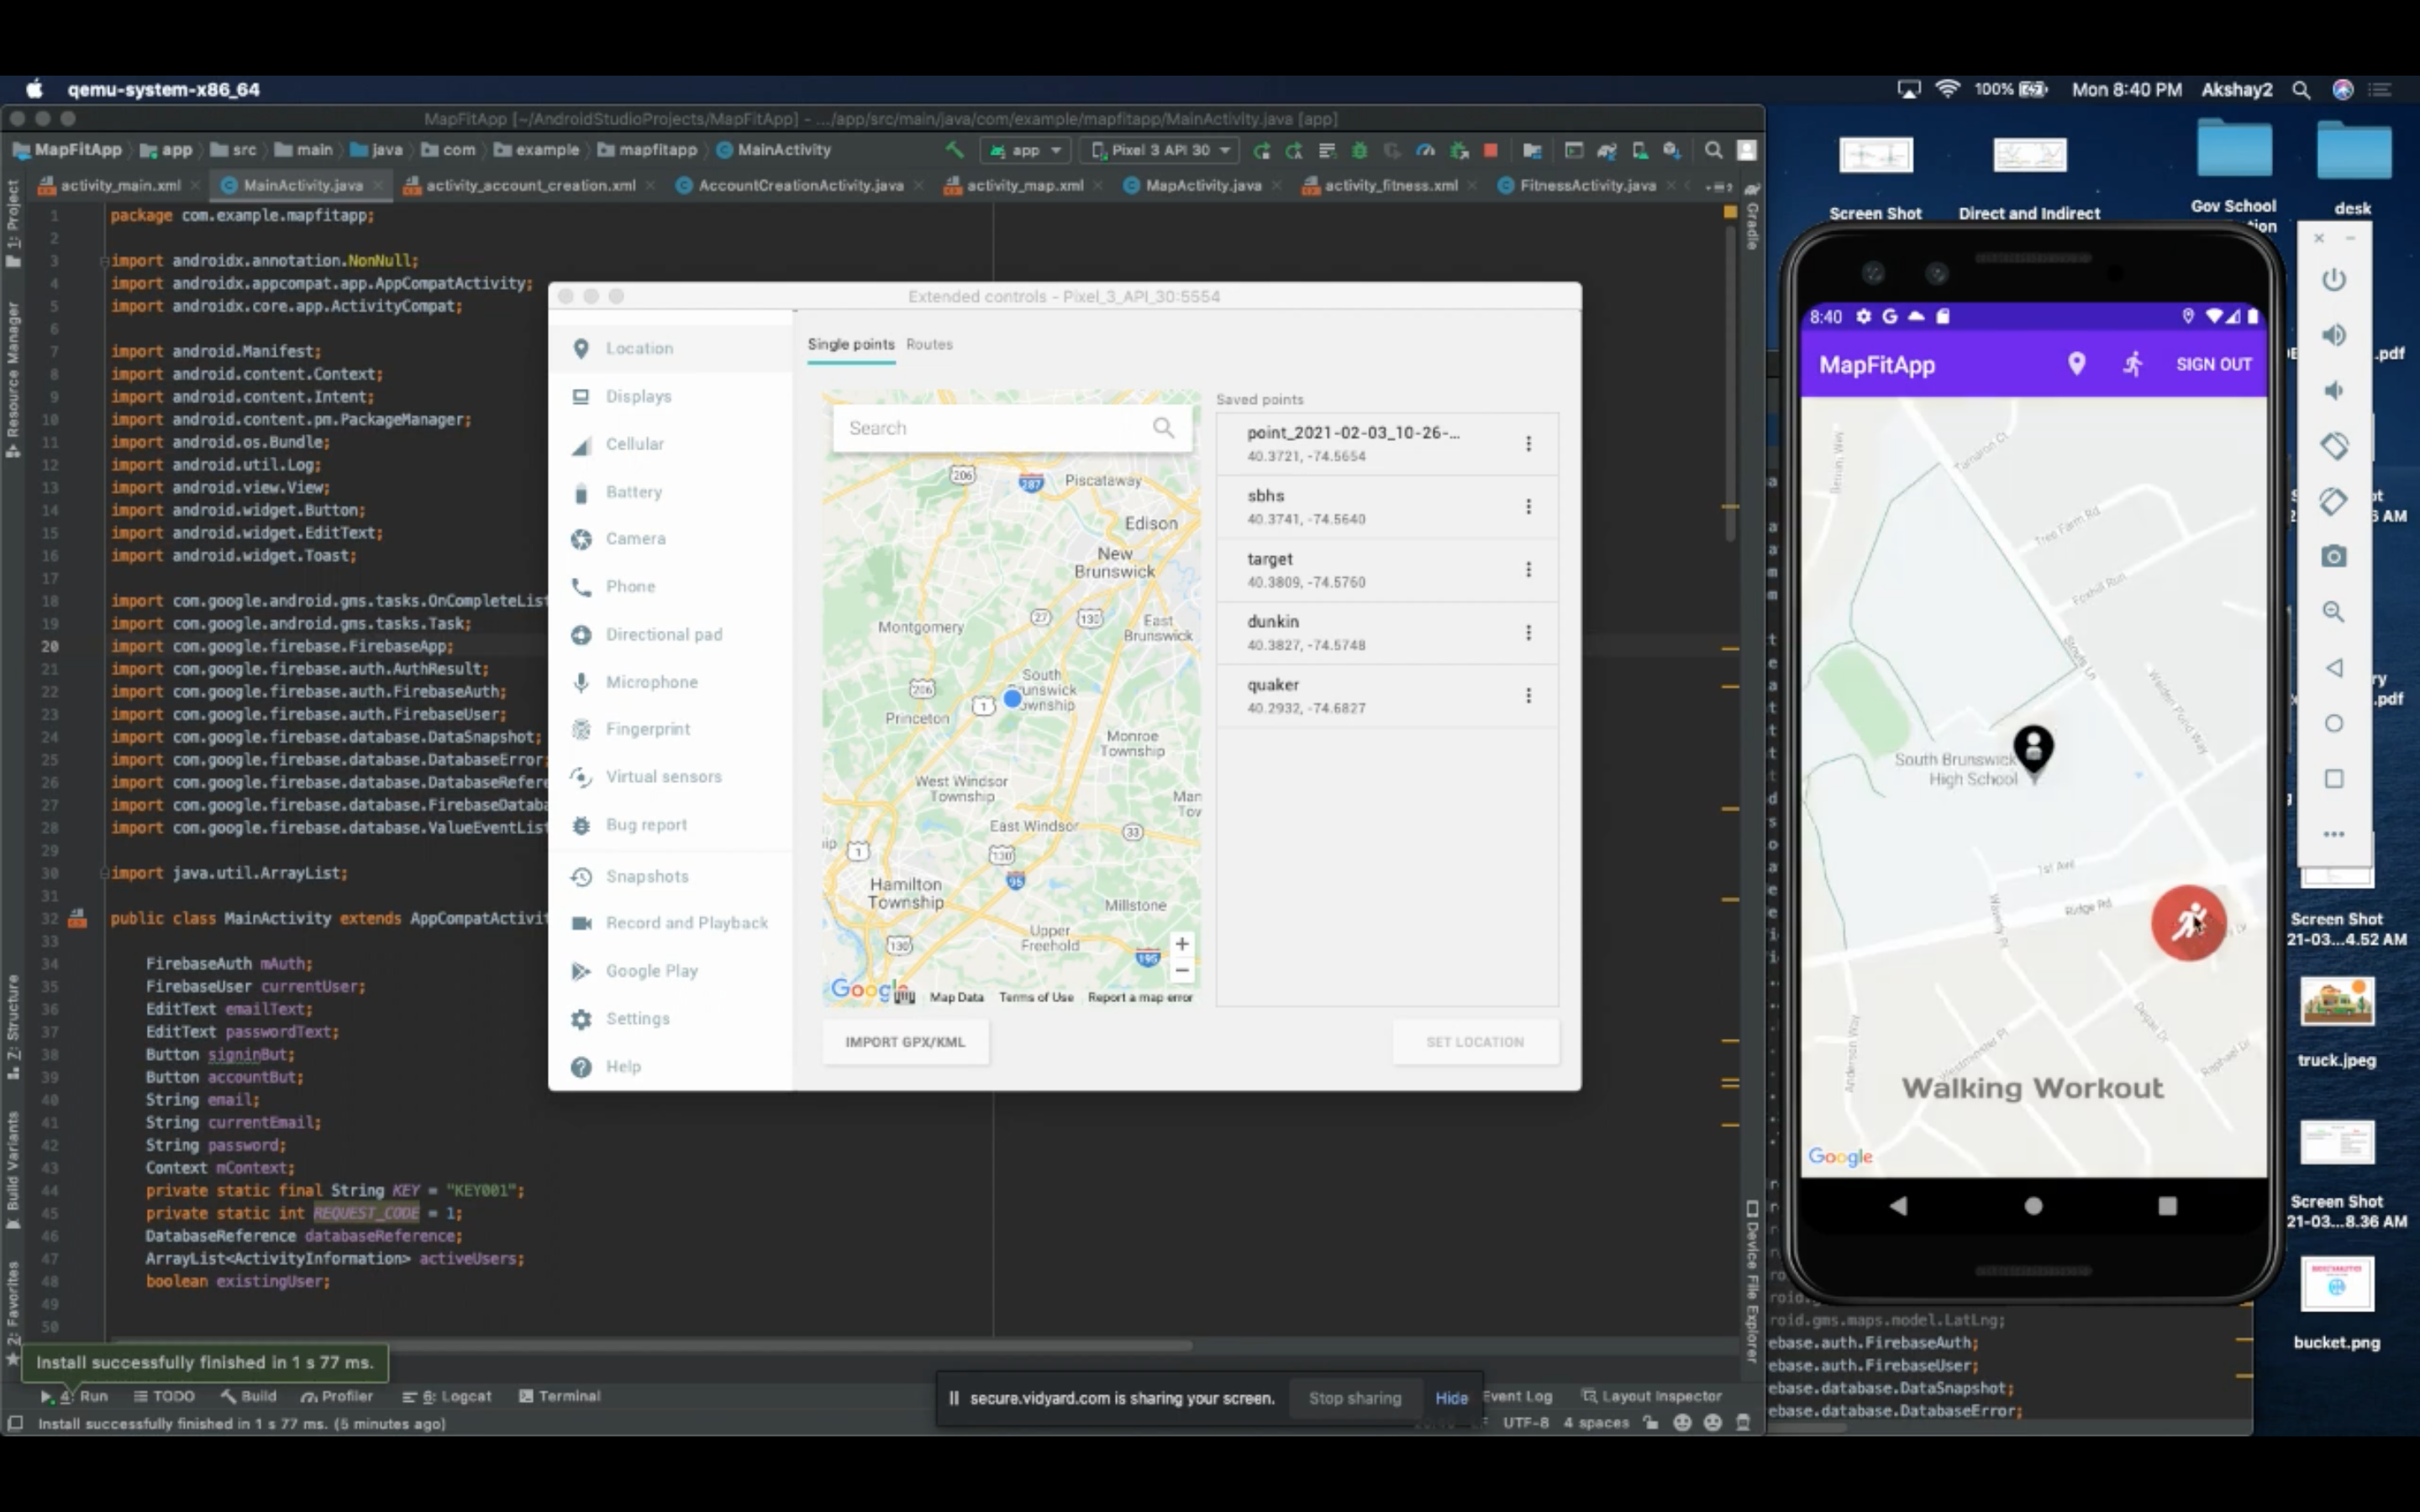Click the emulator power button icon

coord(2333,280)
